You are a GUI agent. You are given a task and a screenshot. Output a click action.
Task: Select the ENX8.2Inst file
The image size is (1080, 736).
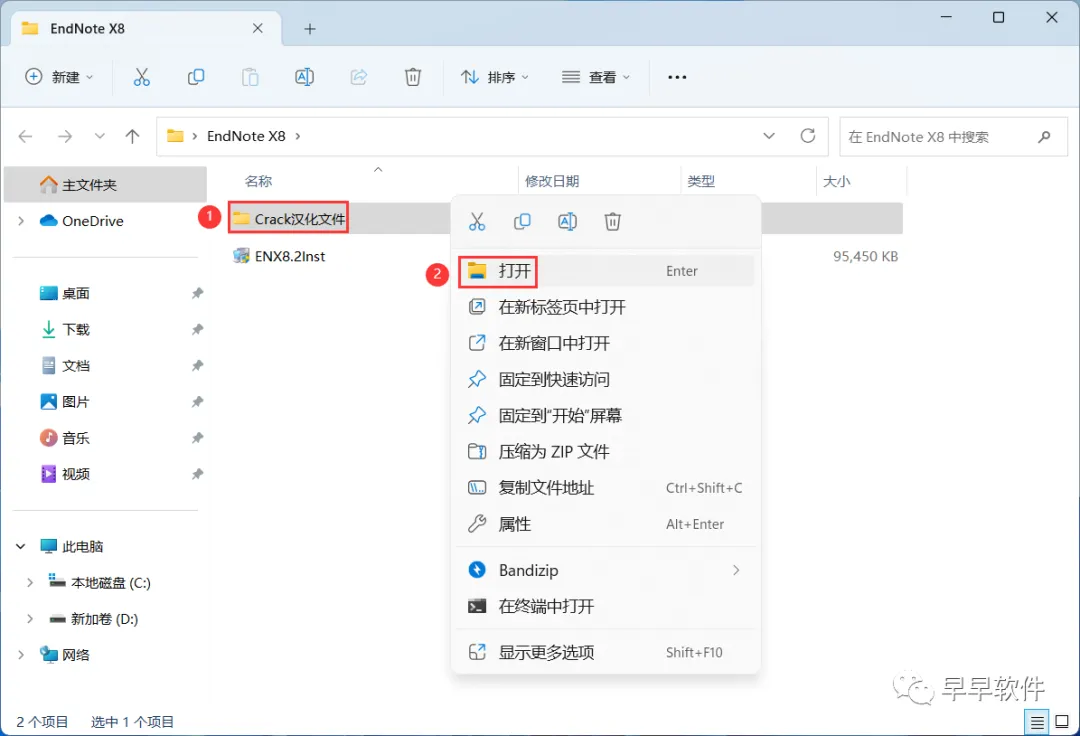(279, 256)
